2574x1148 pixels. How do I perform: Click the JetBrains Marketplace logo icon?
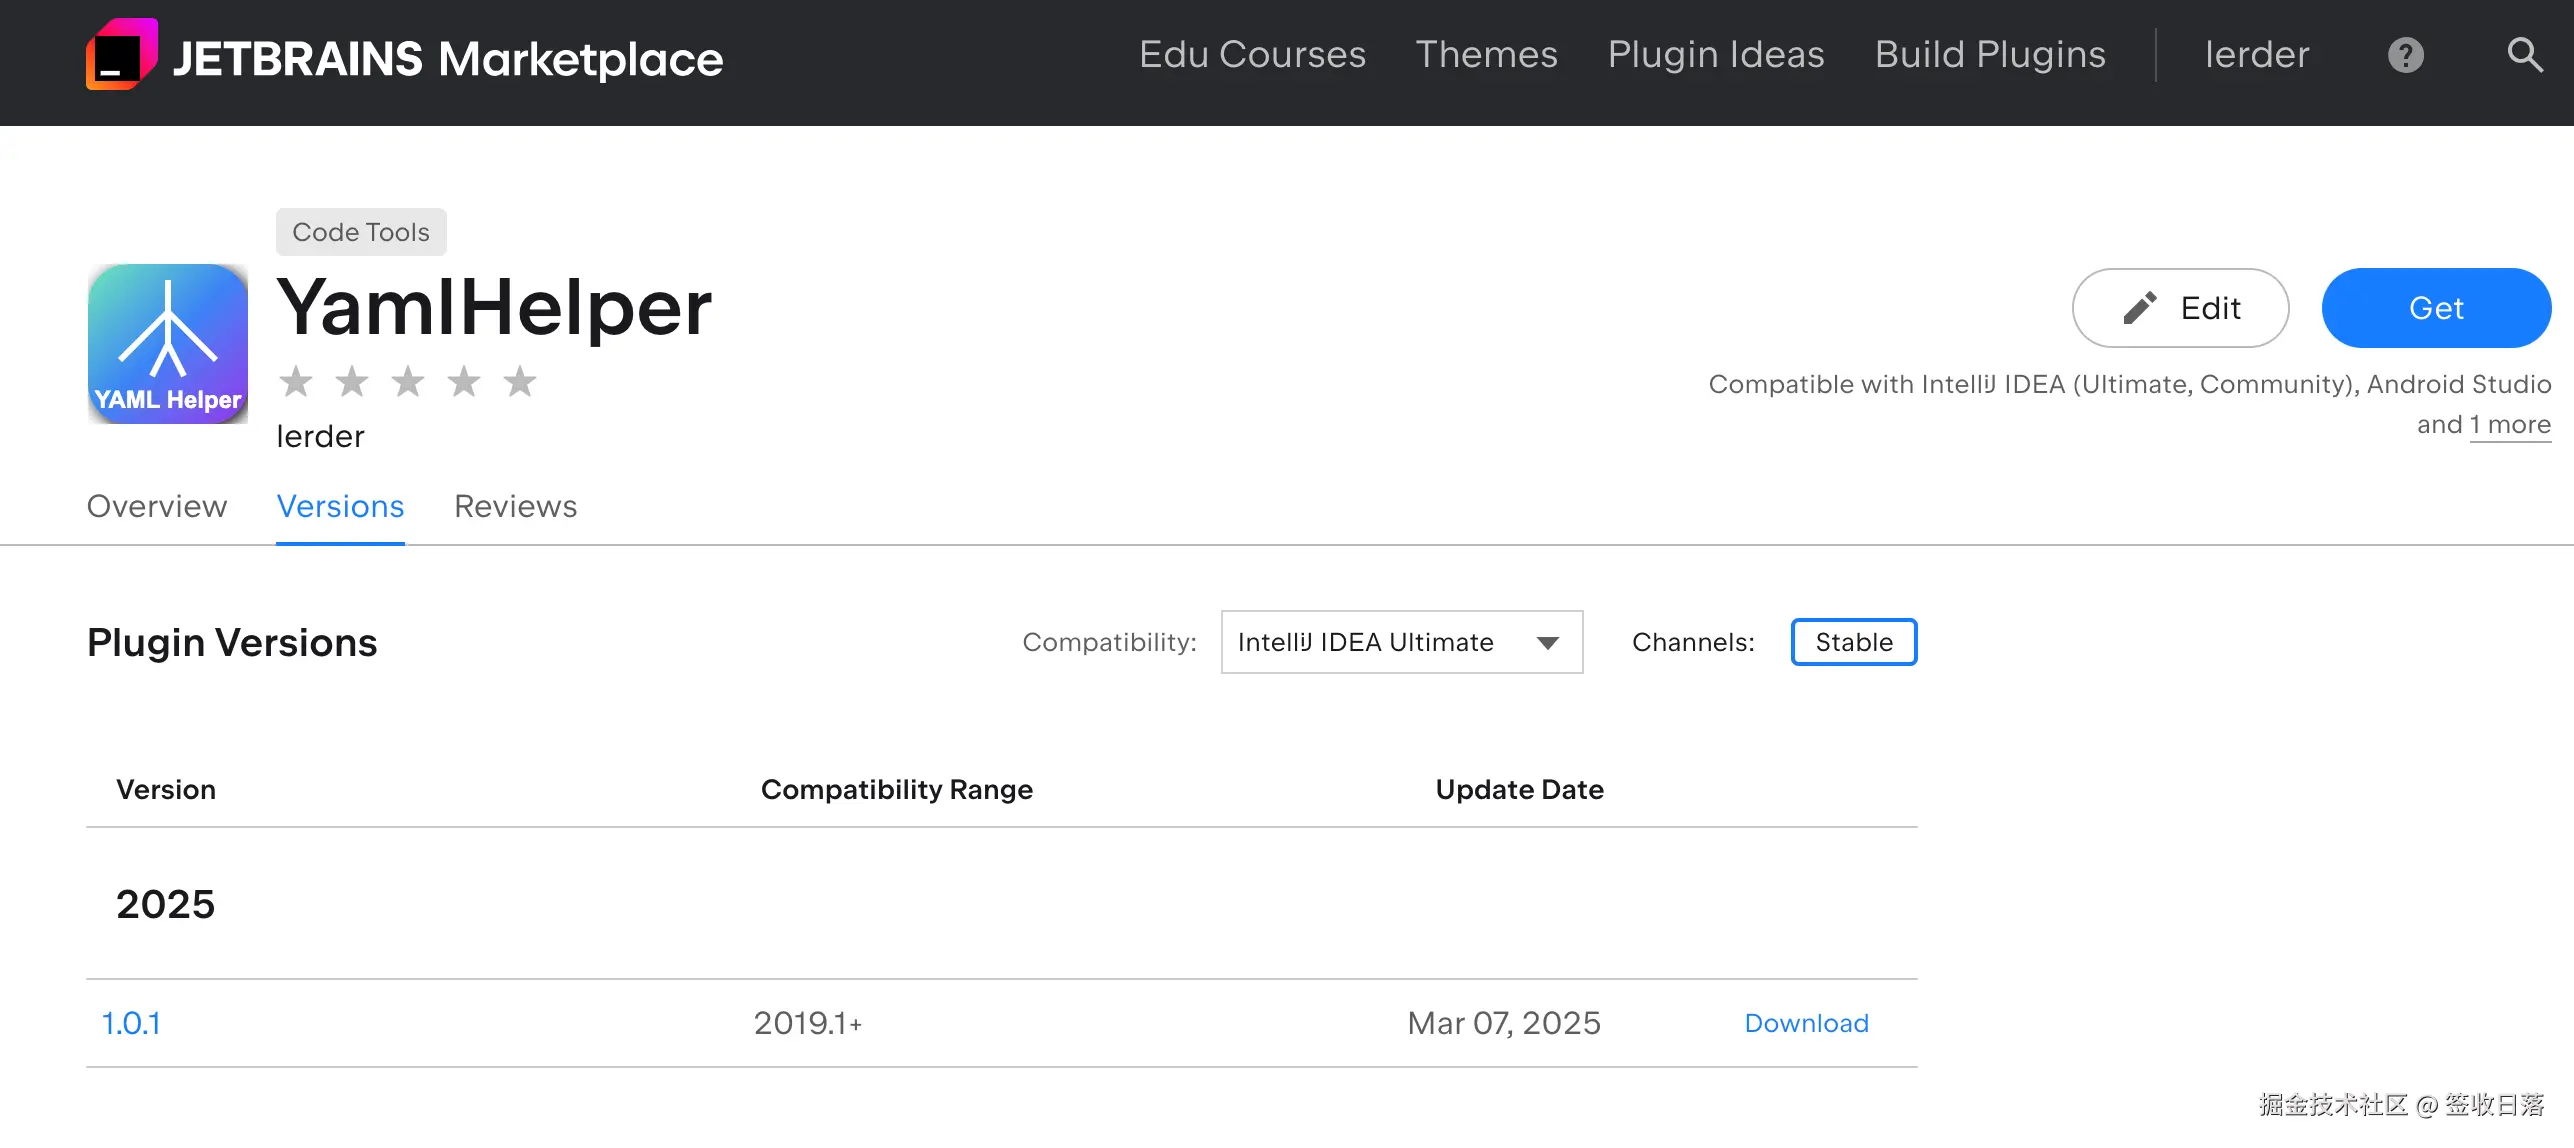coord(121,56)
